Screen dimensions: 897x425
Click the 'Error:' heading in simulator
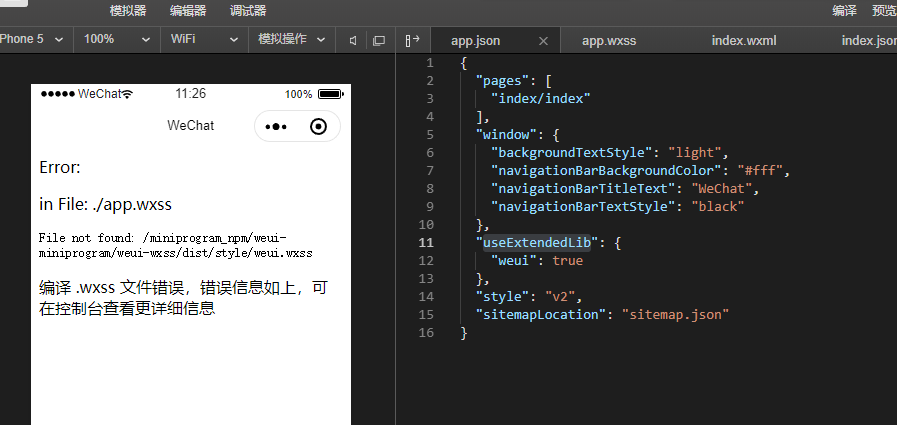[x=60, y=168]
